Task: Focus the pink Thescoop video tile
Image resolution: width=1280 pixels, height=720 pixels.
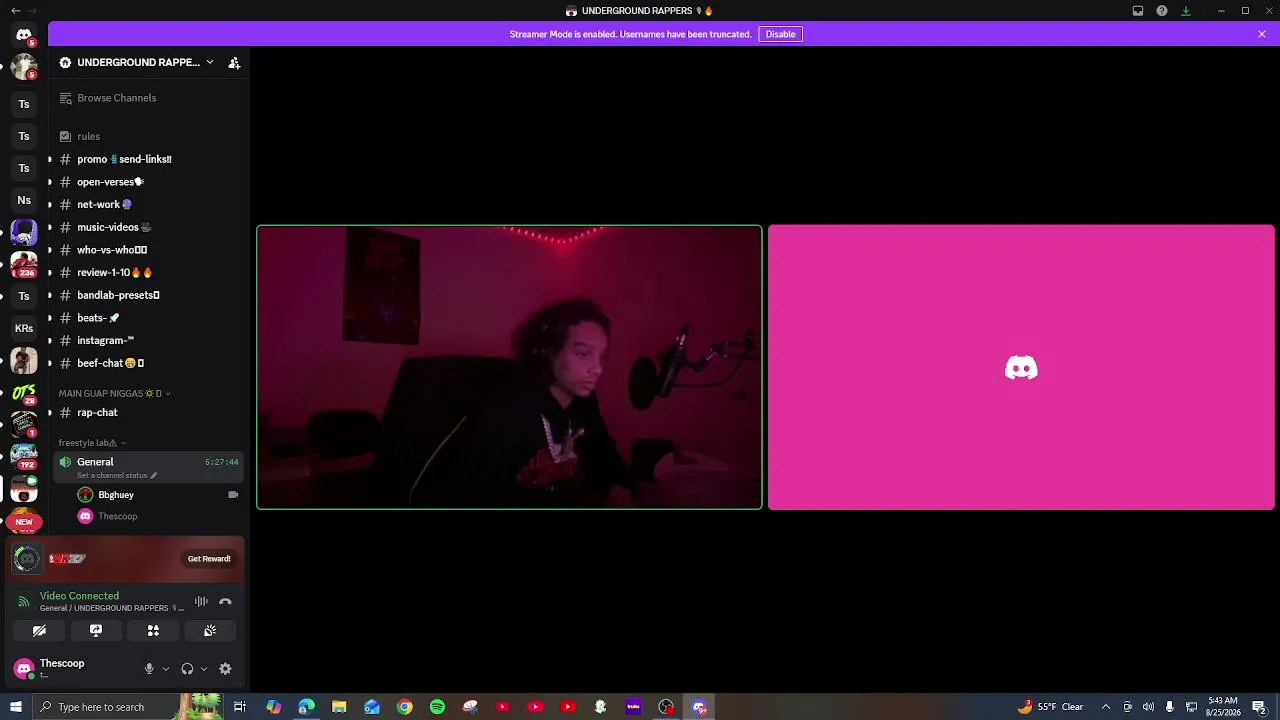Action: (x=1021, y=367)
